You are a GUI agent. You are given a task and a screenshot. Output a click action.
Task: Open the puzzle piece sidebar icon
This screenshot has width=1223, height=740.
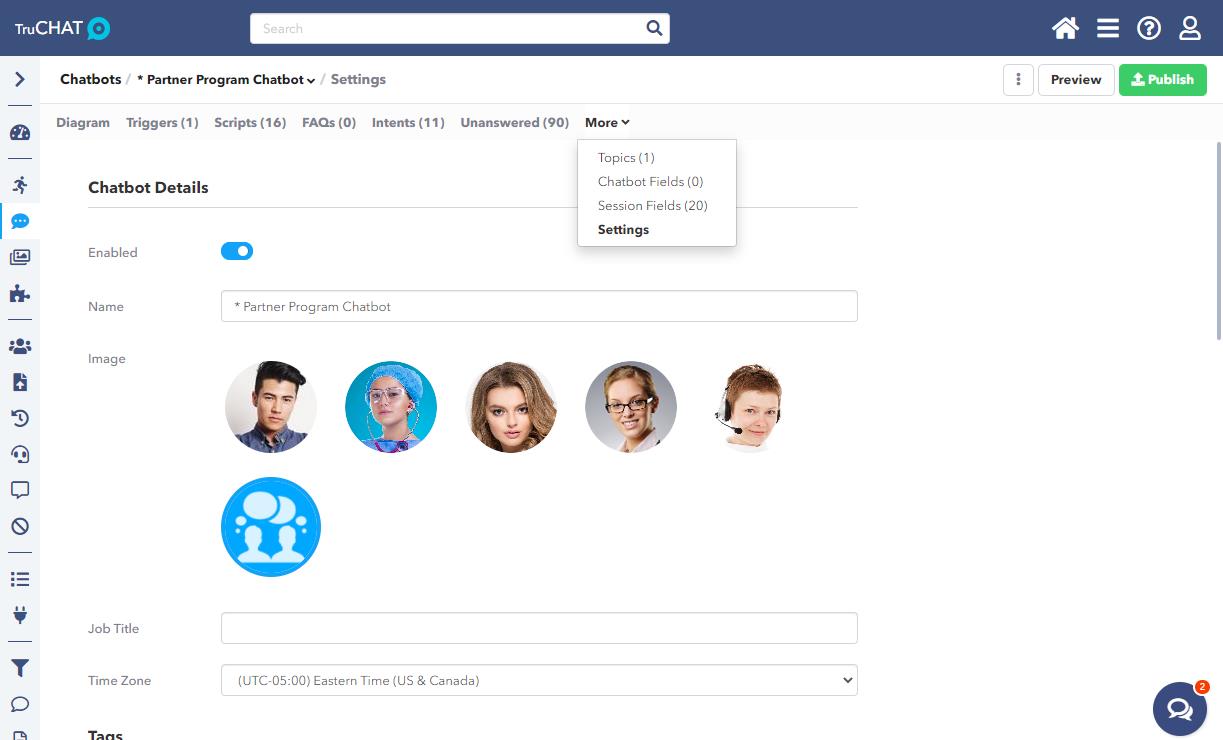[x=20, y=294]
